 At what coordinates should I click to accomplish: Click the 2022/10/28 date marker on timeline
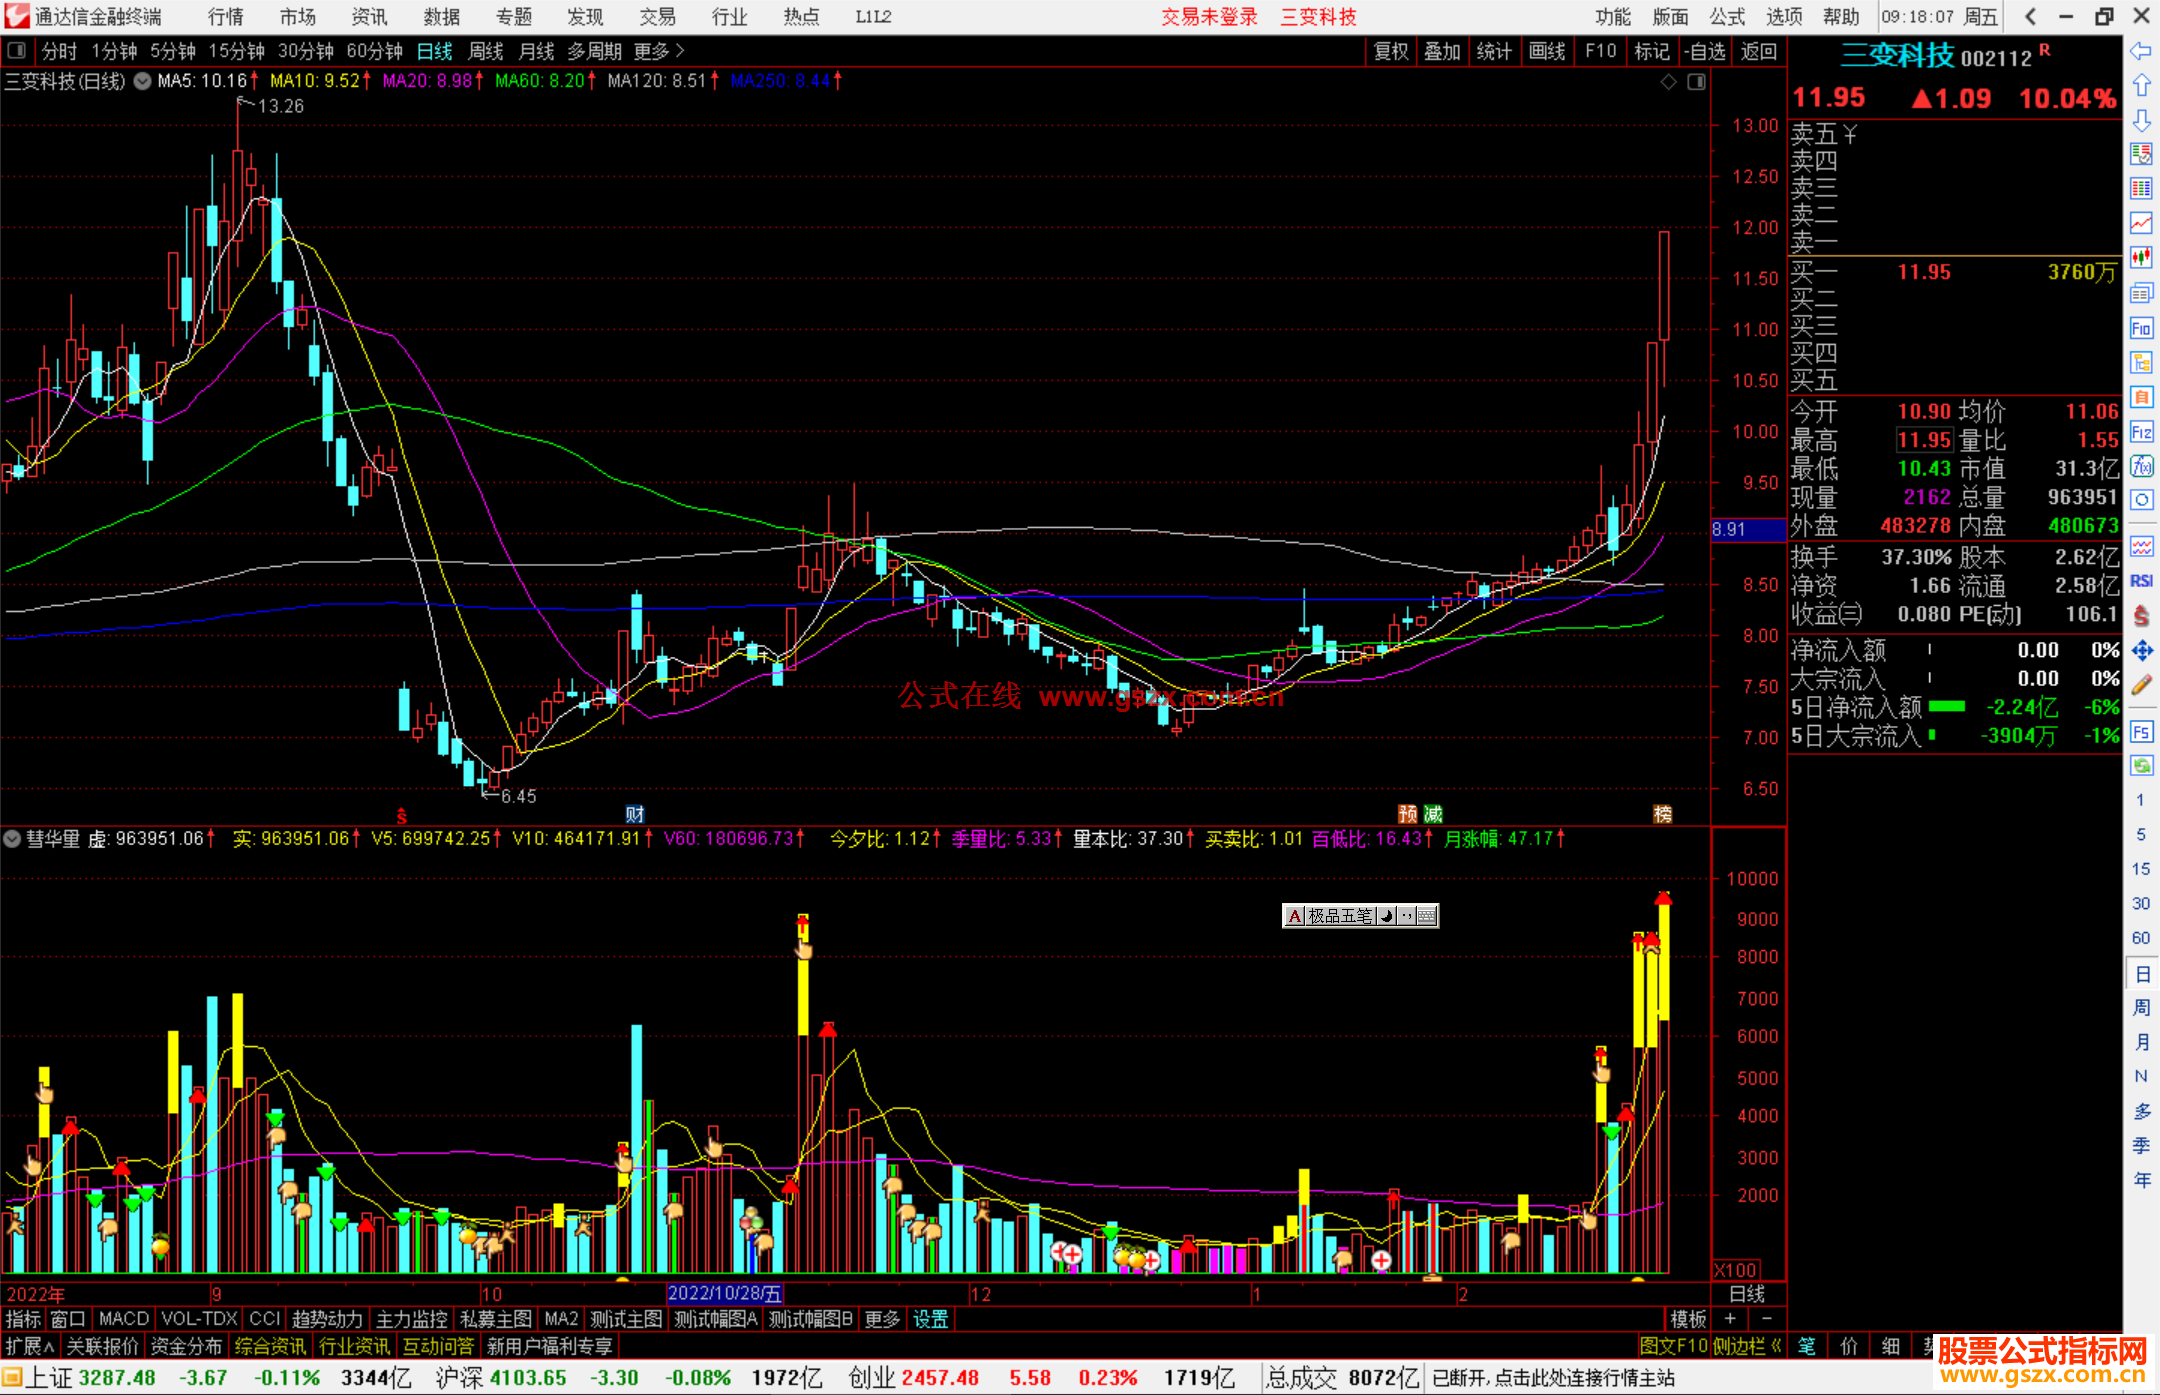724,1293
